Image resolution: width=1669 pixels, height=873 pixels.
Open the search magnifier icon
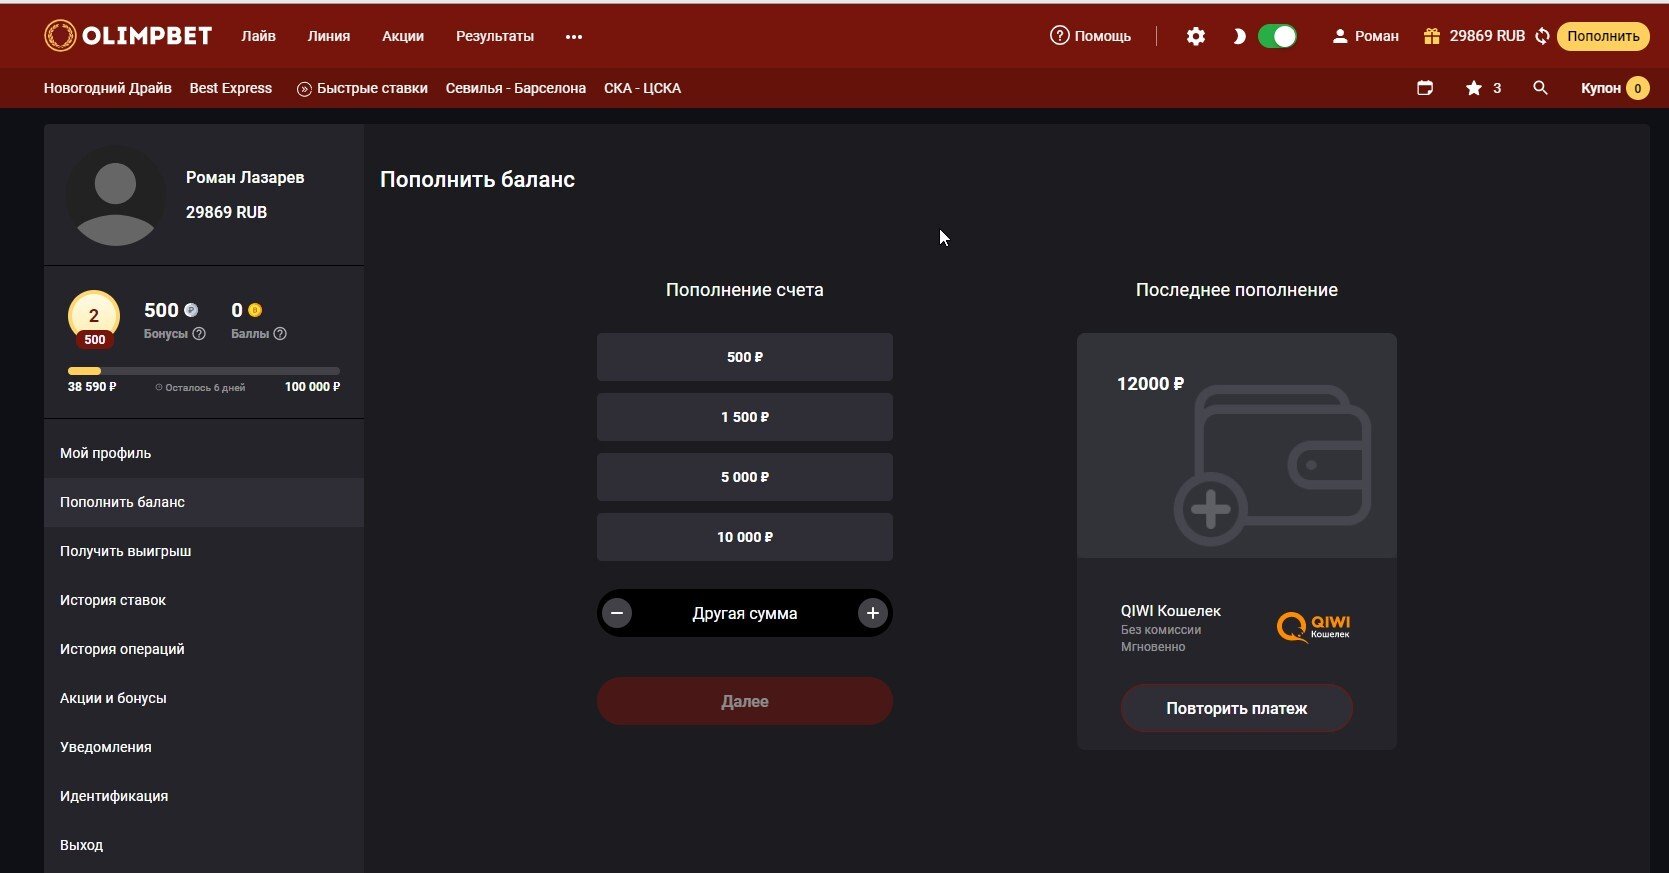[x=1540, y=88]
